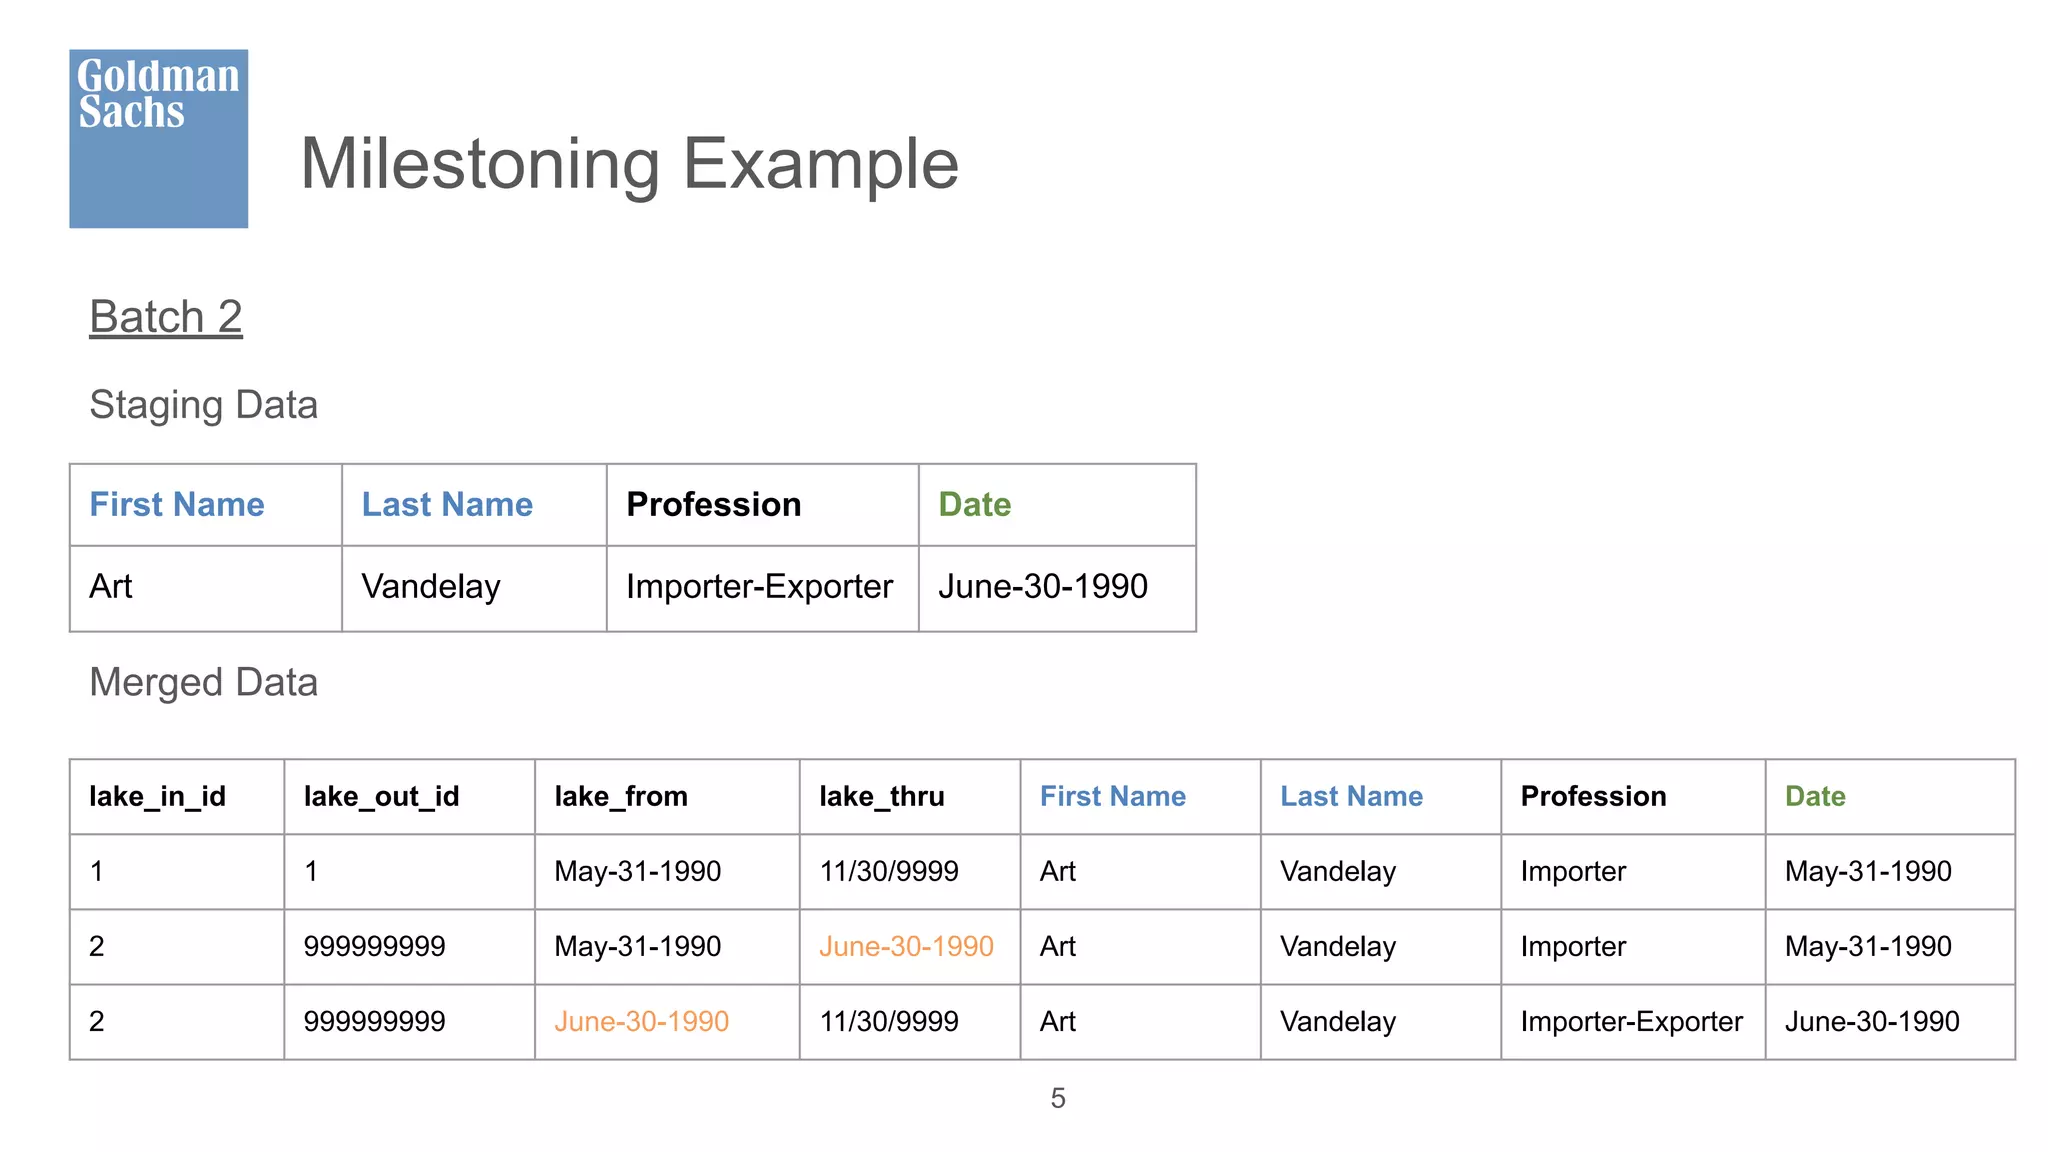The width and height of the screenshot is (2048, 1152).
Task: Select the lake_from column header
Action: click(x=621, y=797)
